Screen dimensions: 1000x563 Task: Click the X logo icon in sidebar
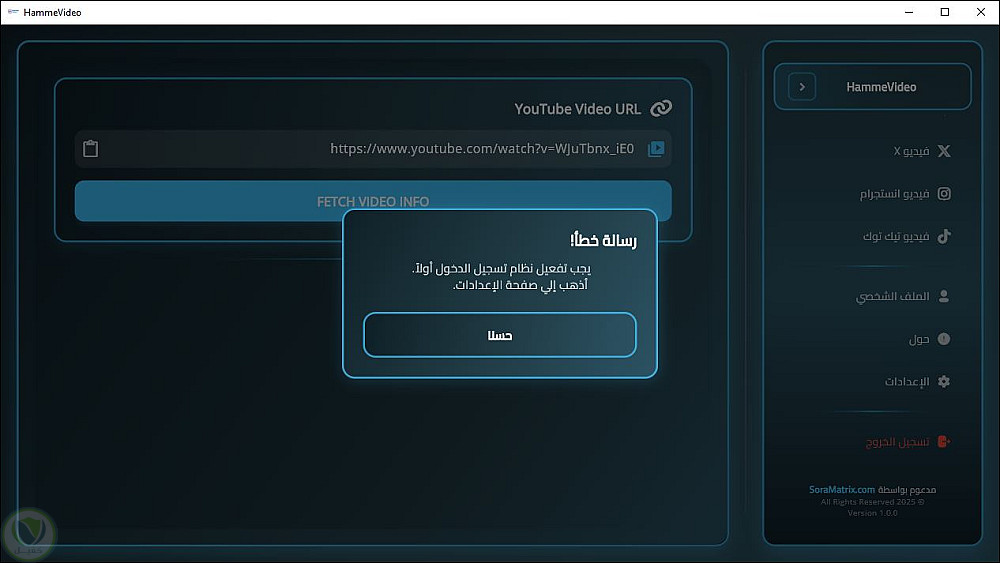(x=944, y=151)
